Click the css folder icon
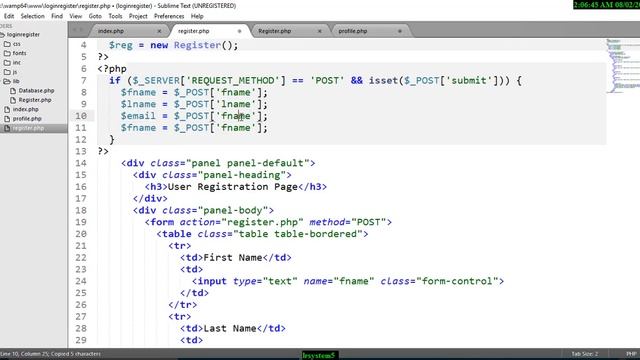This screenshot has width=640, height=360. point(7,44)
